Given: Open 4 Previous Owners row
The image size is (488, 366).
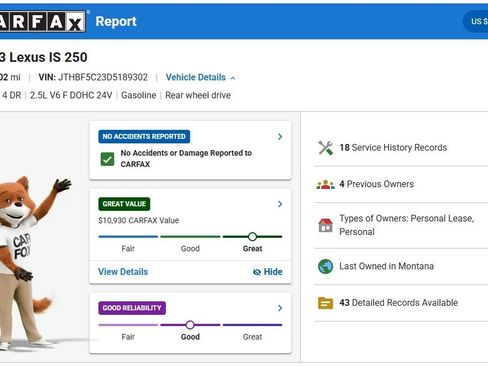Looking at the screenshot, I should point(401,184).
